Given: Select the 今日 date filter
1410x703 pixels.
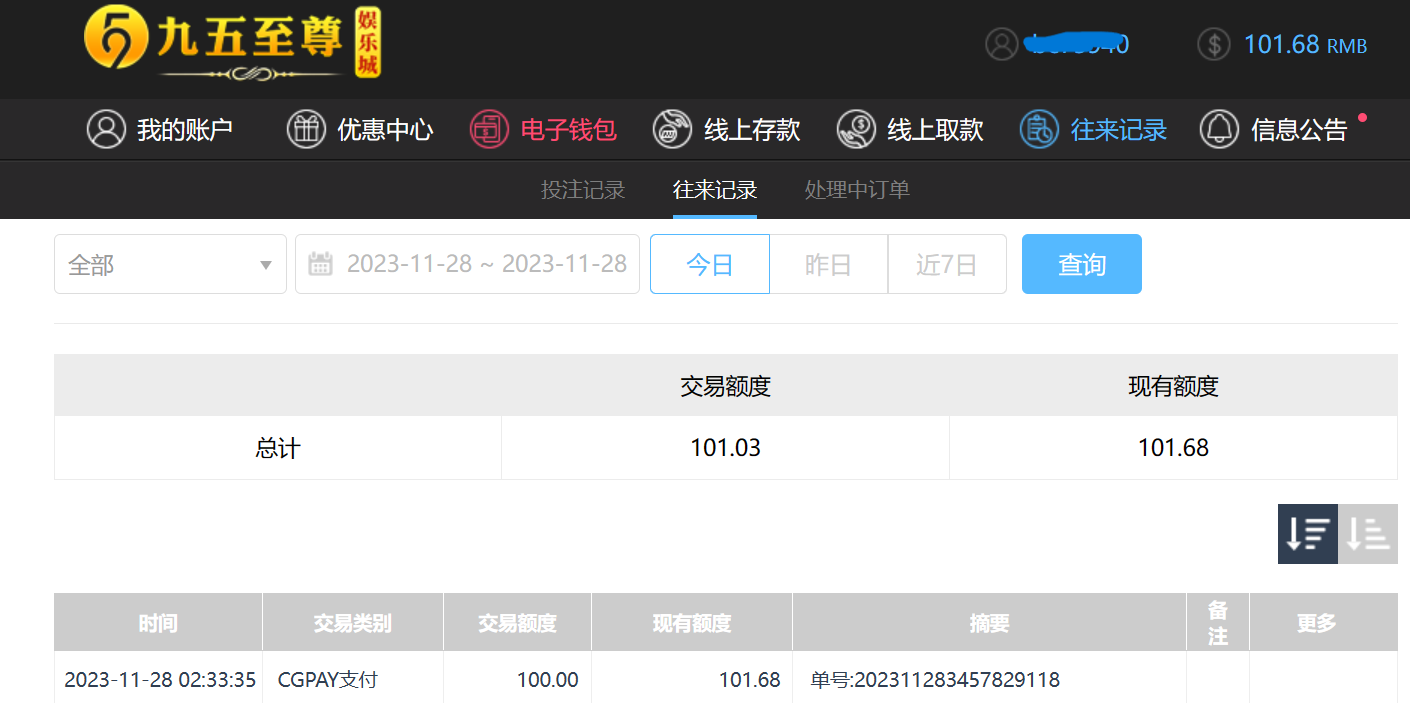Looking at the screenshot, I should tap(710, 264).
